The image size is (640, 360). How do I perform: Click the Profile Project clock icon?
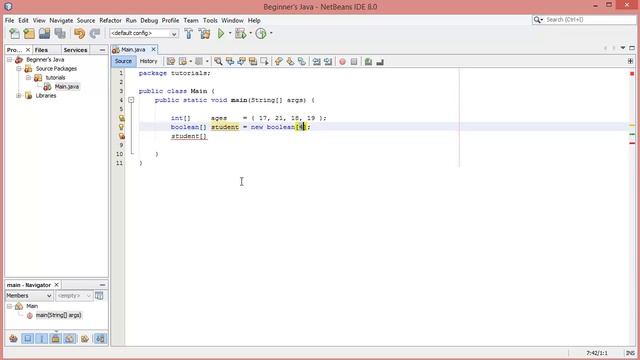click(261, 33)
